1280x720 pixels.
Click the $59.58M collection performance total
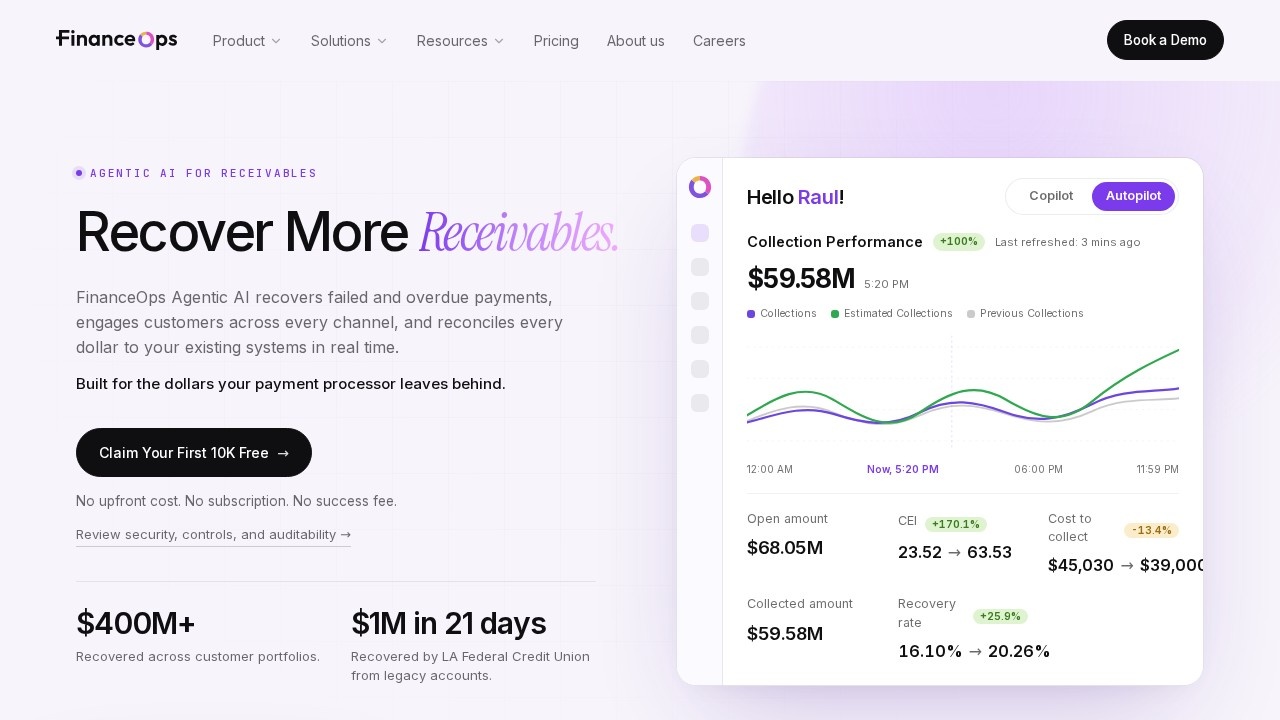pos(801,279)
